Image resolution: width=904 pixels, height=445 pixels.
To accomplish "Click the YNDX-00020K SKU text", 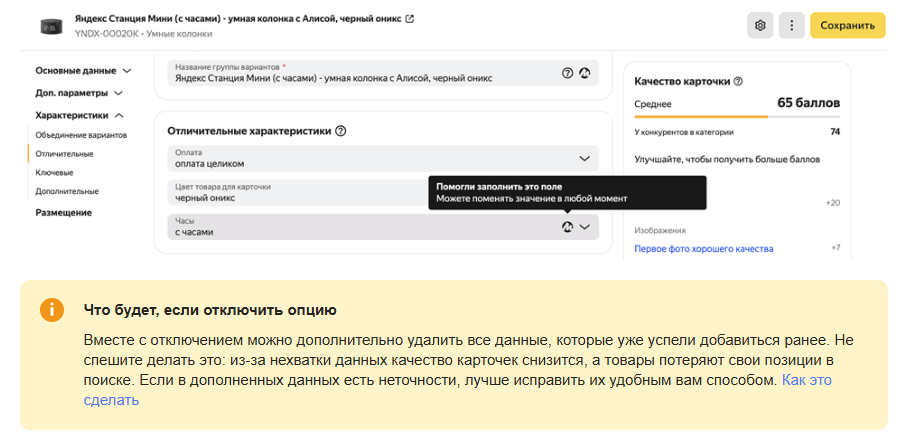I will point(107,34).
